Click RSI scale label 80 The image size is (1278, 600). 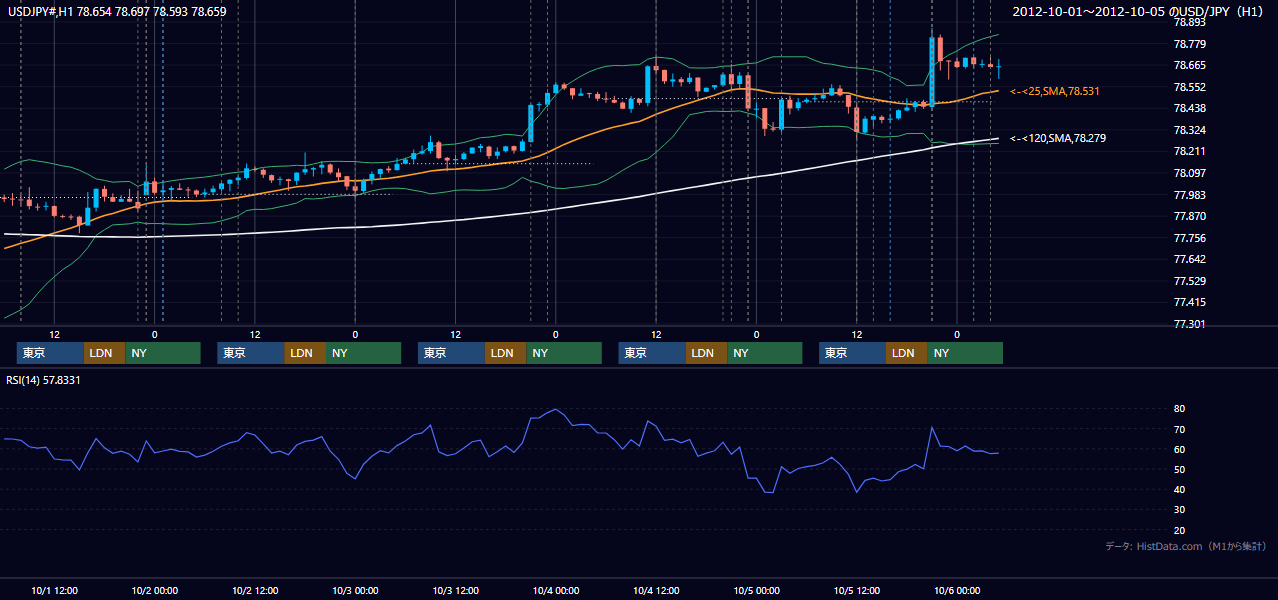[x=1179, y=409]
